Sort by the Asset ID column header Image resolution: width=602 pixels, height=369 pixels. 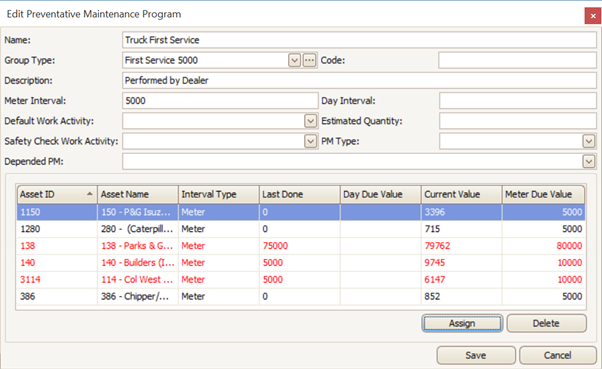[57, 194]
